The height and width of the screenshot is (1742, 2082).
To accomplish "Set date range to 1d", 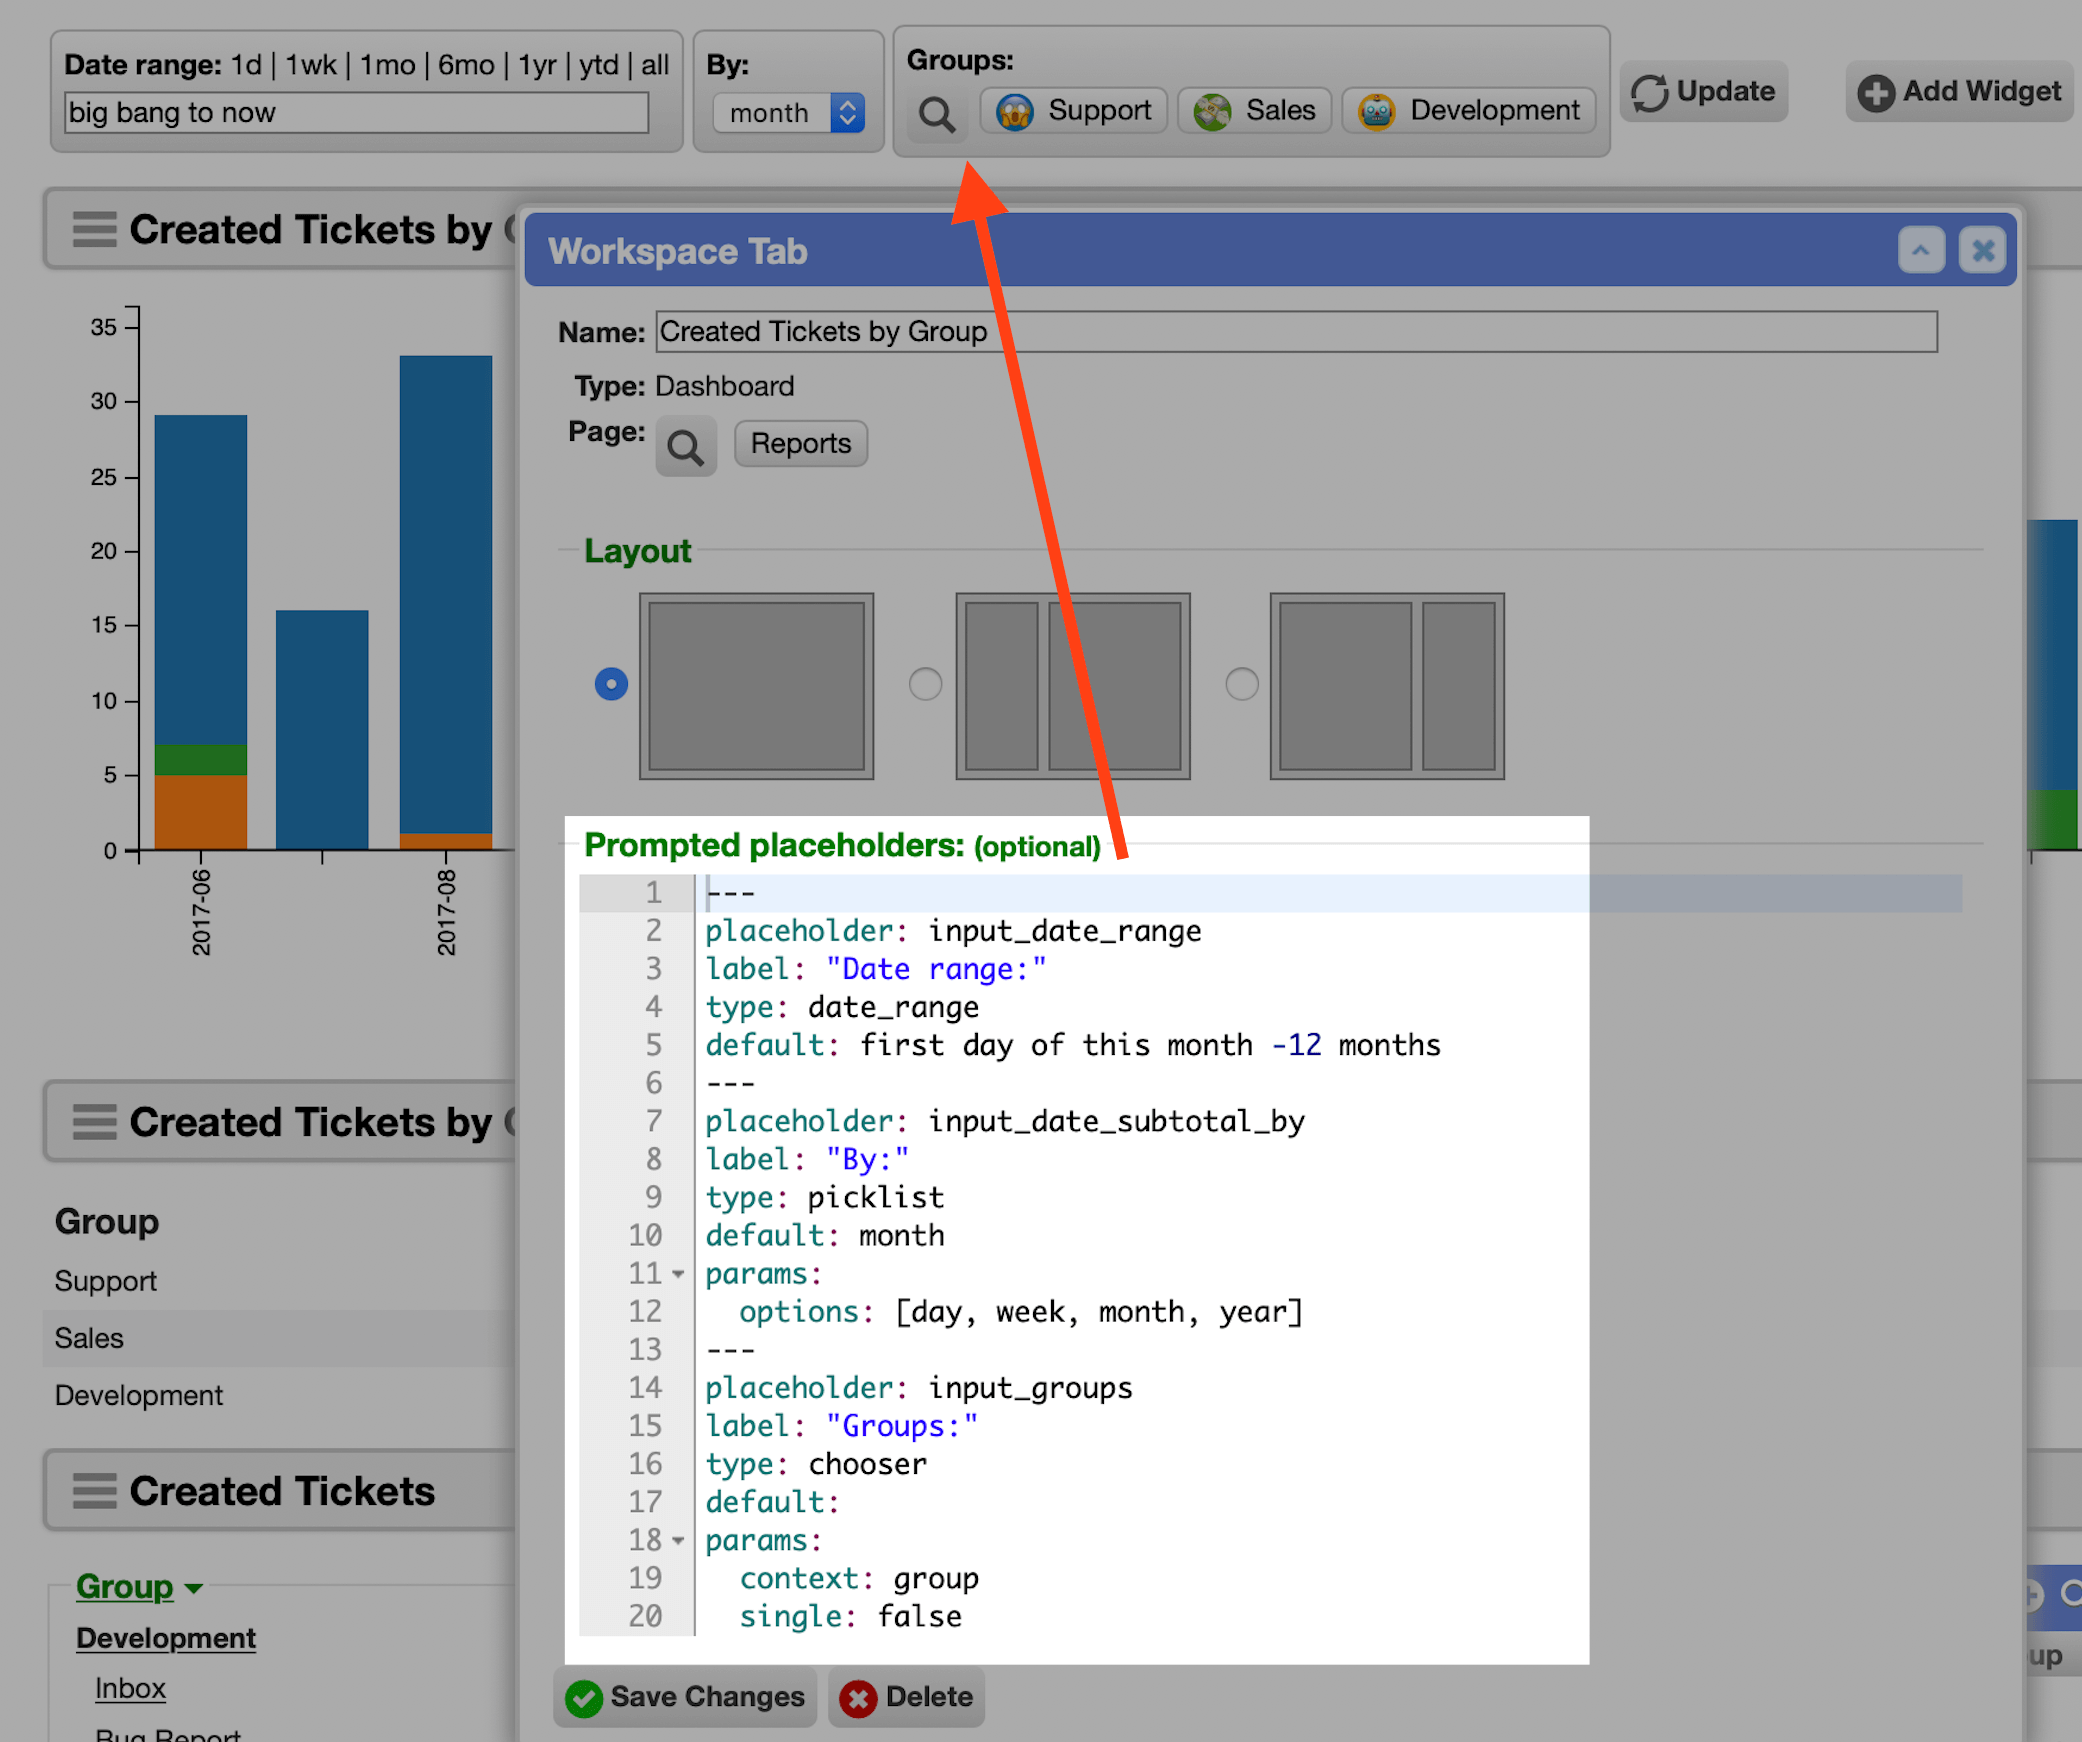I will 246,65.
